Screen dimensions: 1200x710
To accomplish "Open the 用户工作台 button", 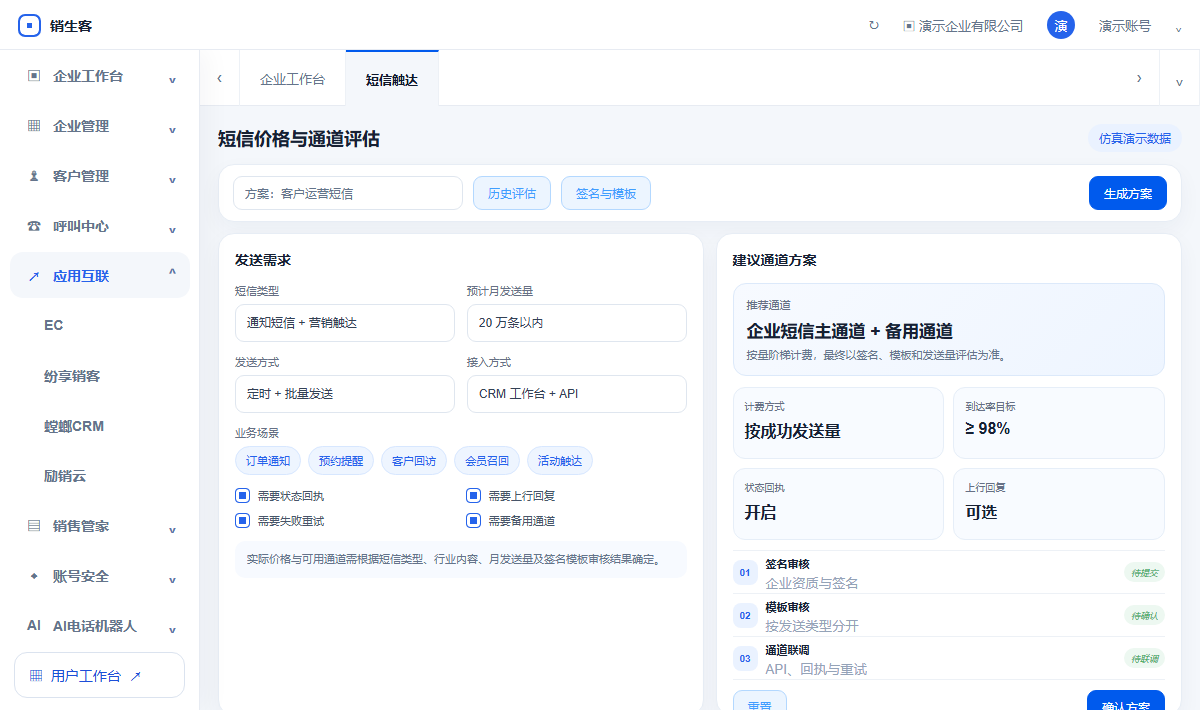I will tap(99, 675).
